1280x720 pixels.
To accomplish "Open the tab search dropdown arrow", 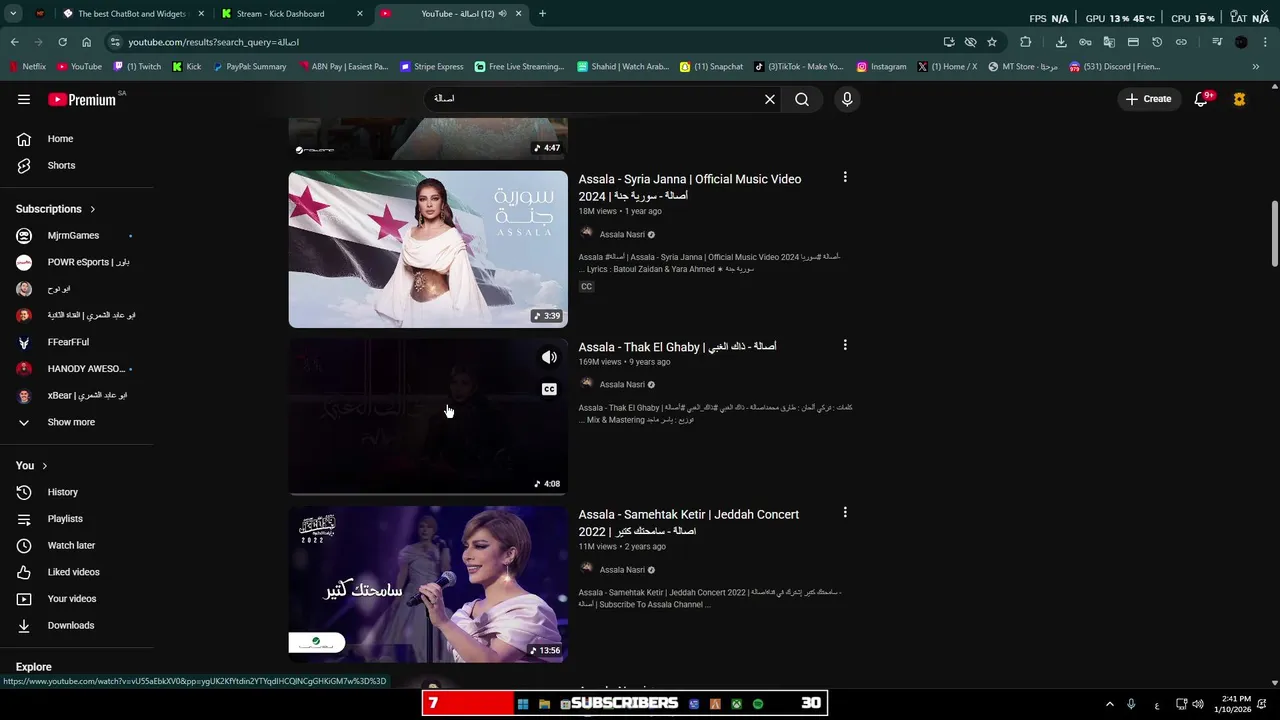I will [x=13, y=14].
